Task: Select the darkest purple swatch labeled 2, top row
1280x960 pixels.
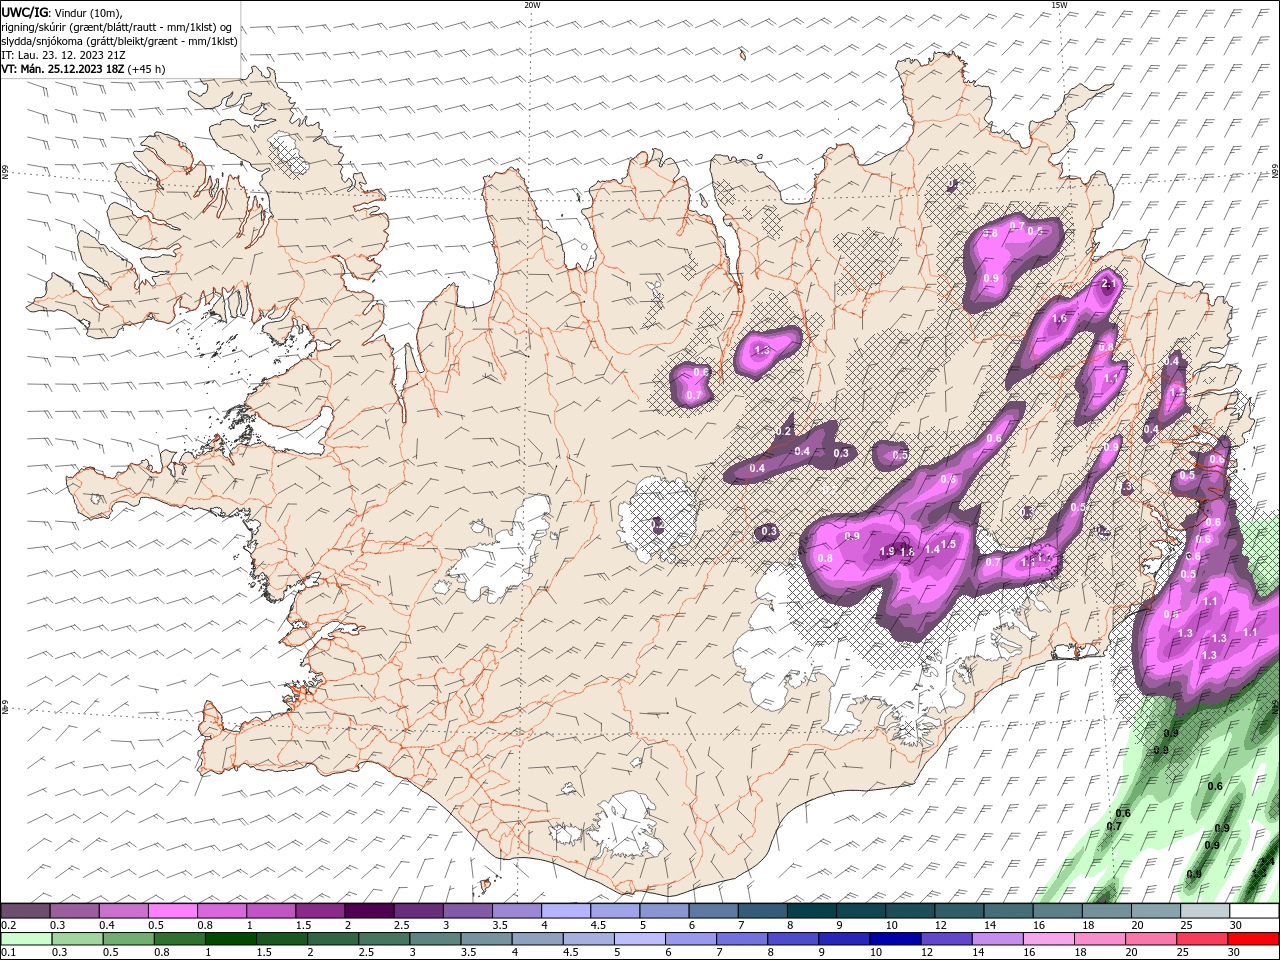Action: tap(368, 911)
